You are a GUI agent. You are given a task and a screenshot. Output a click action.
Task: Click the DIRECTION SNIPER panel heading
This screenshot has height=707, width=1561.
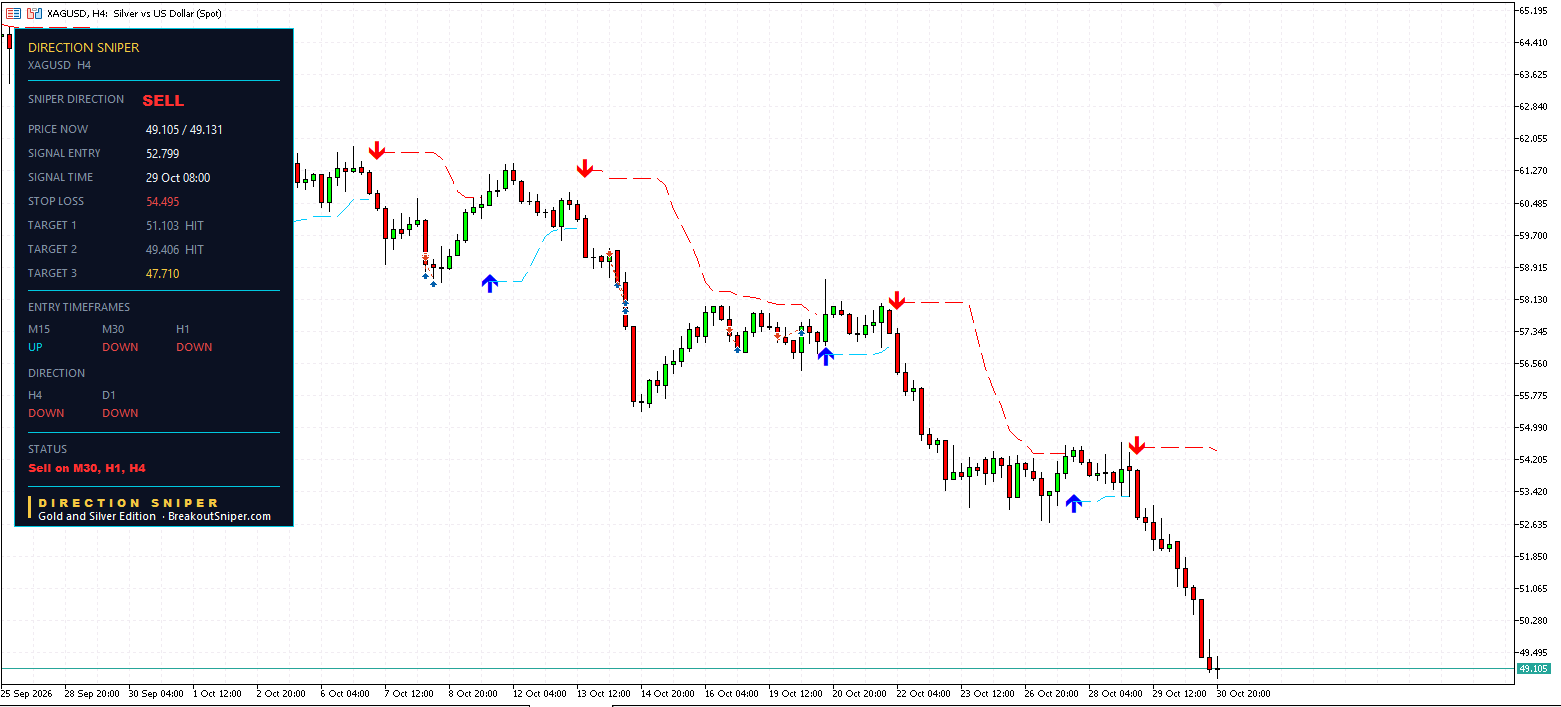(84, 47)
